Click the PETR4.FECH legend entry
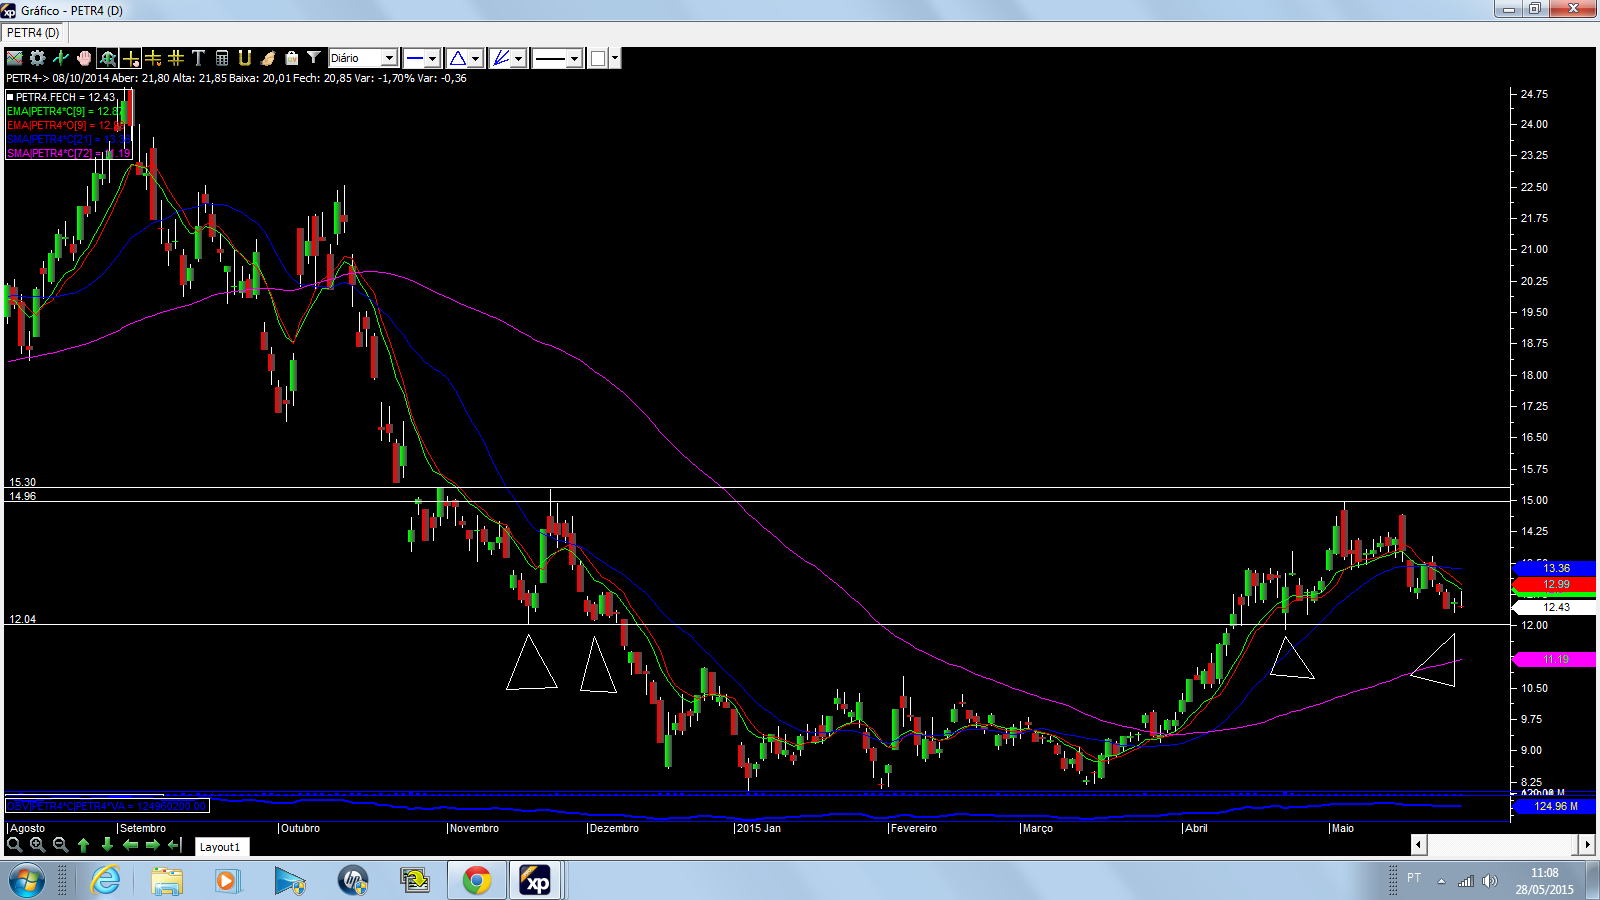Image resolution: width=1600 pixels, height=900 pixels. coord(61,97)
